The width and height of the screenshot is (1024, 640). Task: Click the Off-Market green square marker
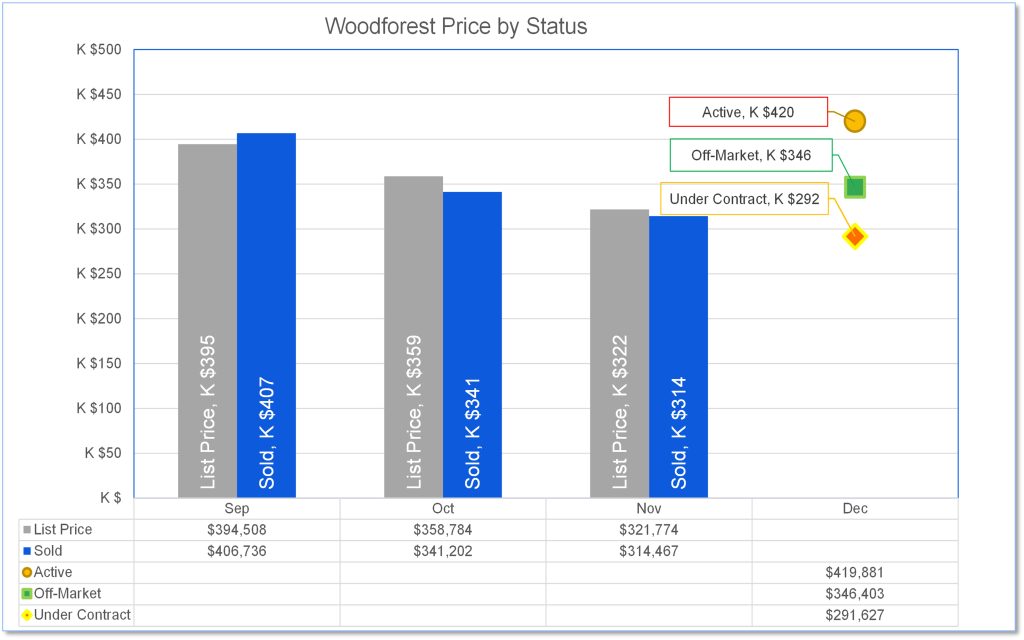coord(855,187)
